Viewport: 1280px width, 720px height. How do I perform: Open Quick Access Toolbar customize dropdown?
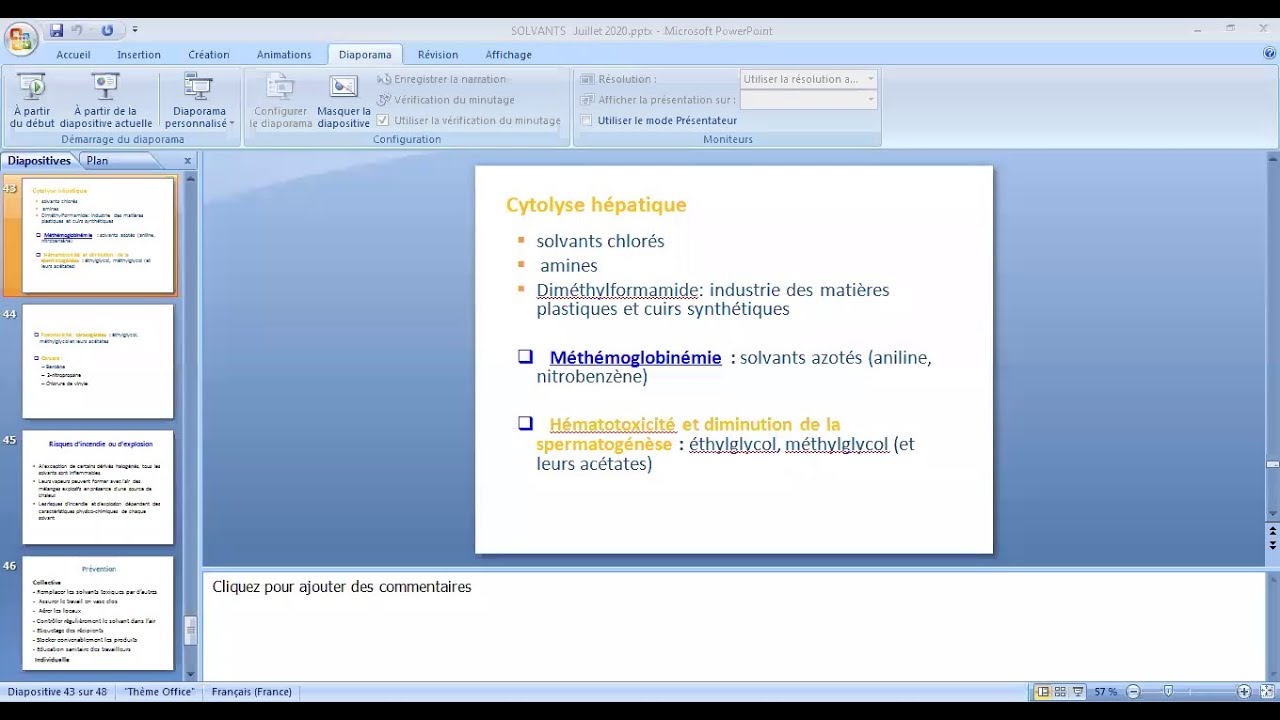pos(135,30)
